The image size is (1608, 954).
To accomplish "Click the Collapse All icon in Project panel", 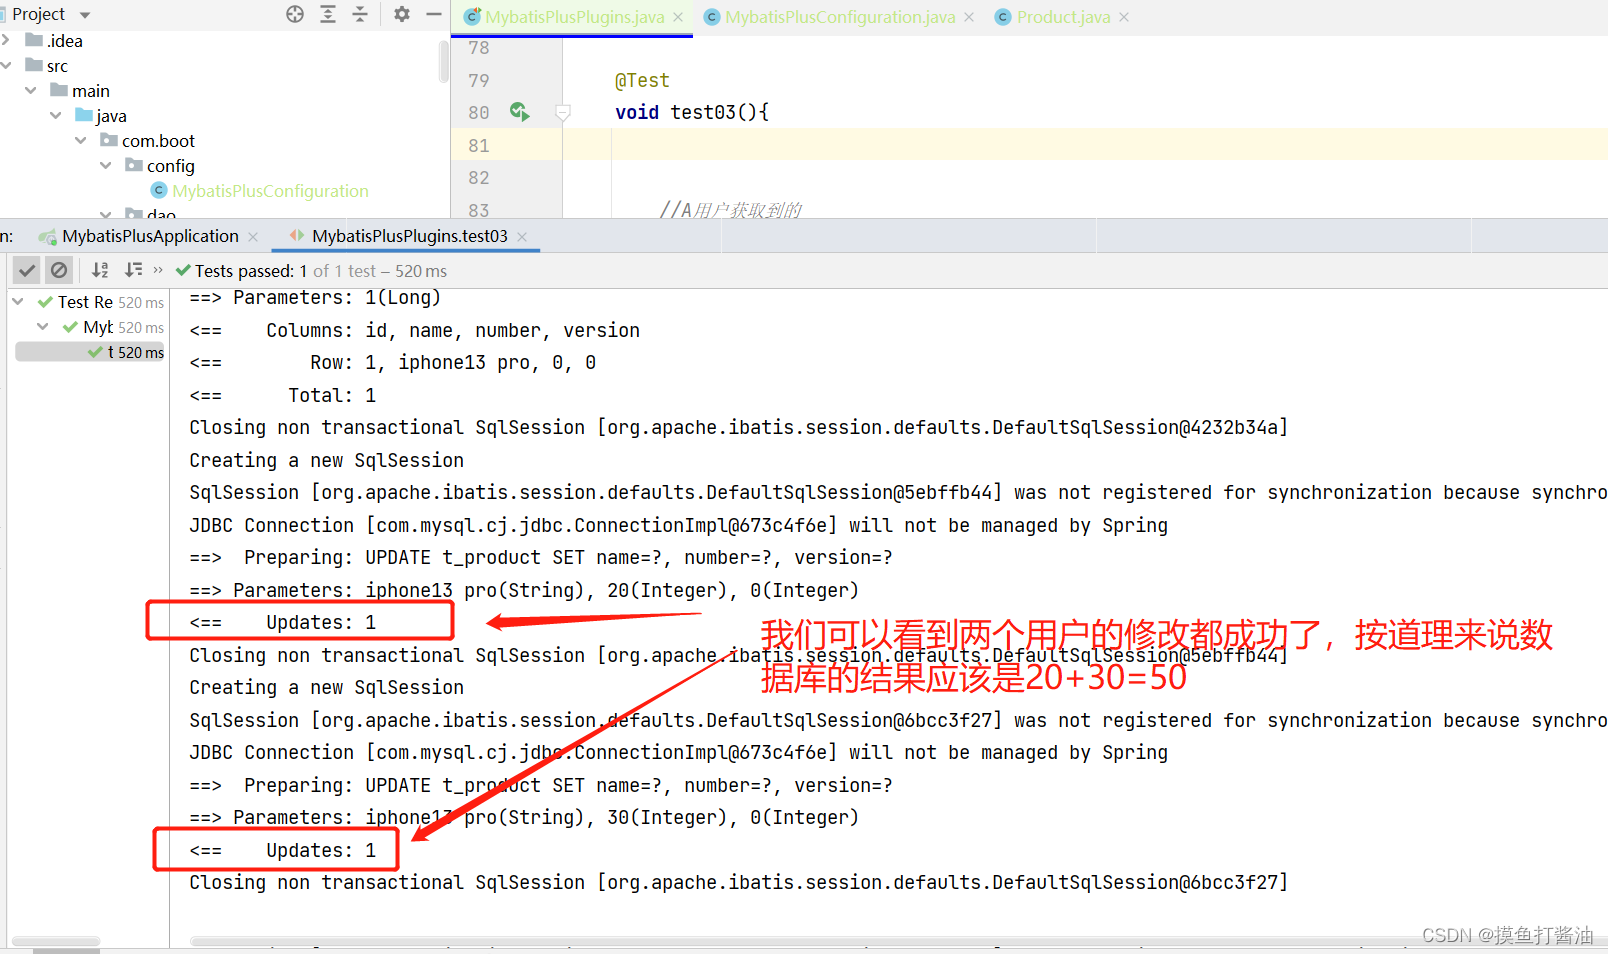I will (x=360, y=14).
